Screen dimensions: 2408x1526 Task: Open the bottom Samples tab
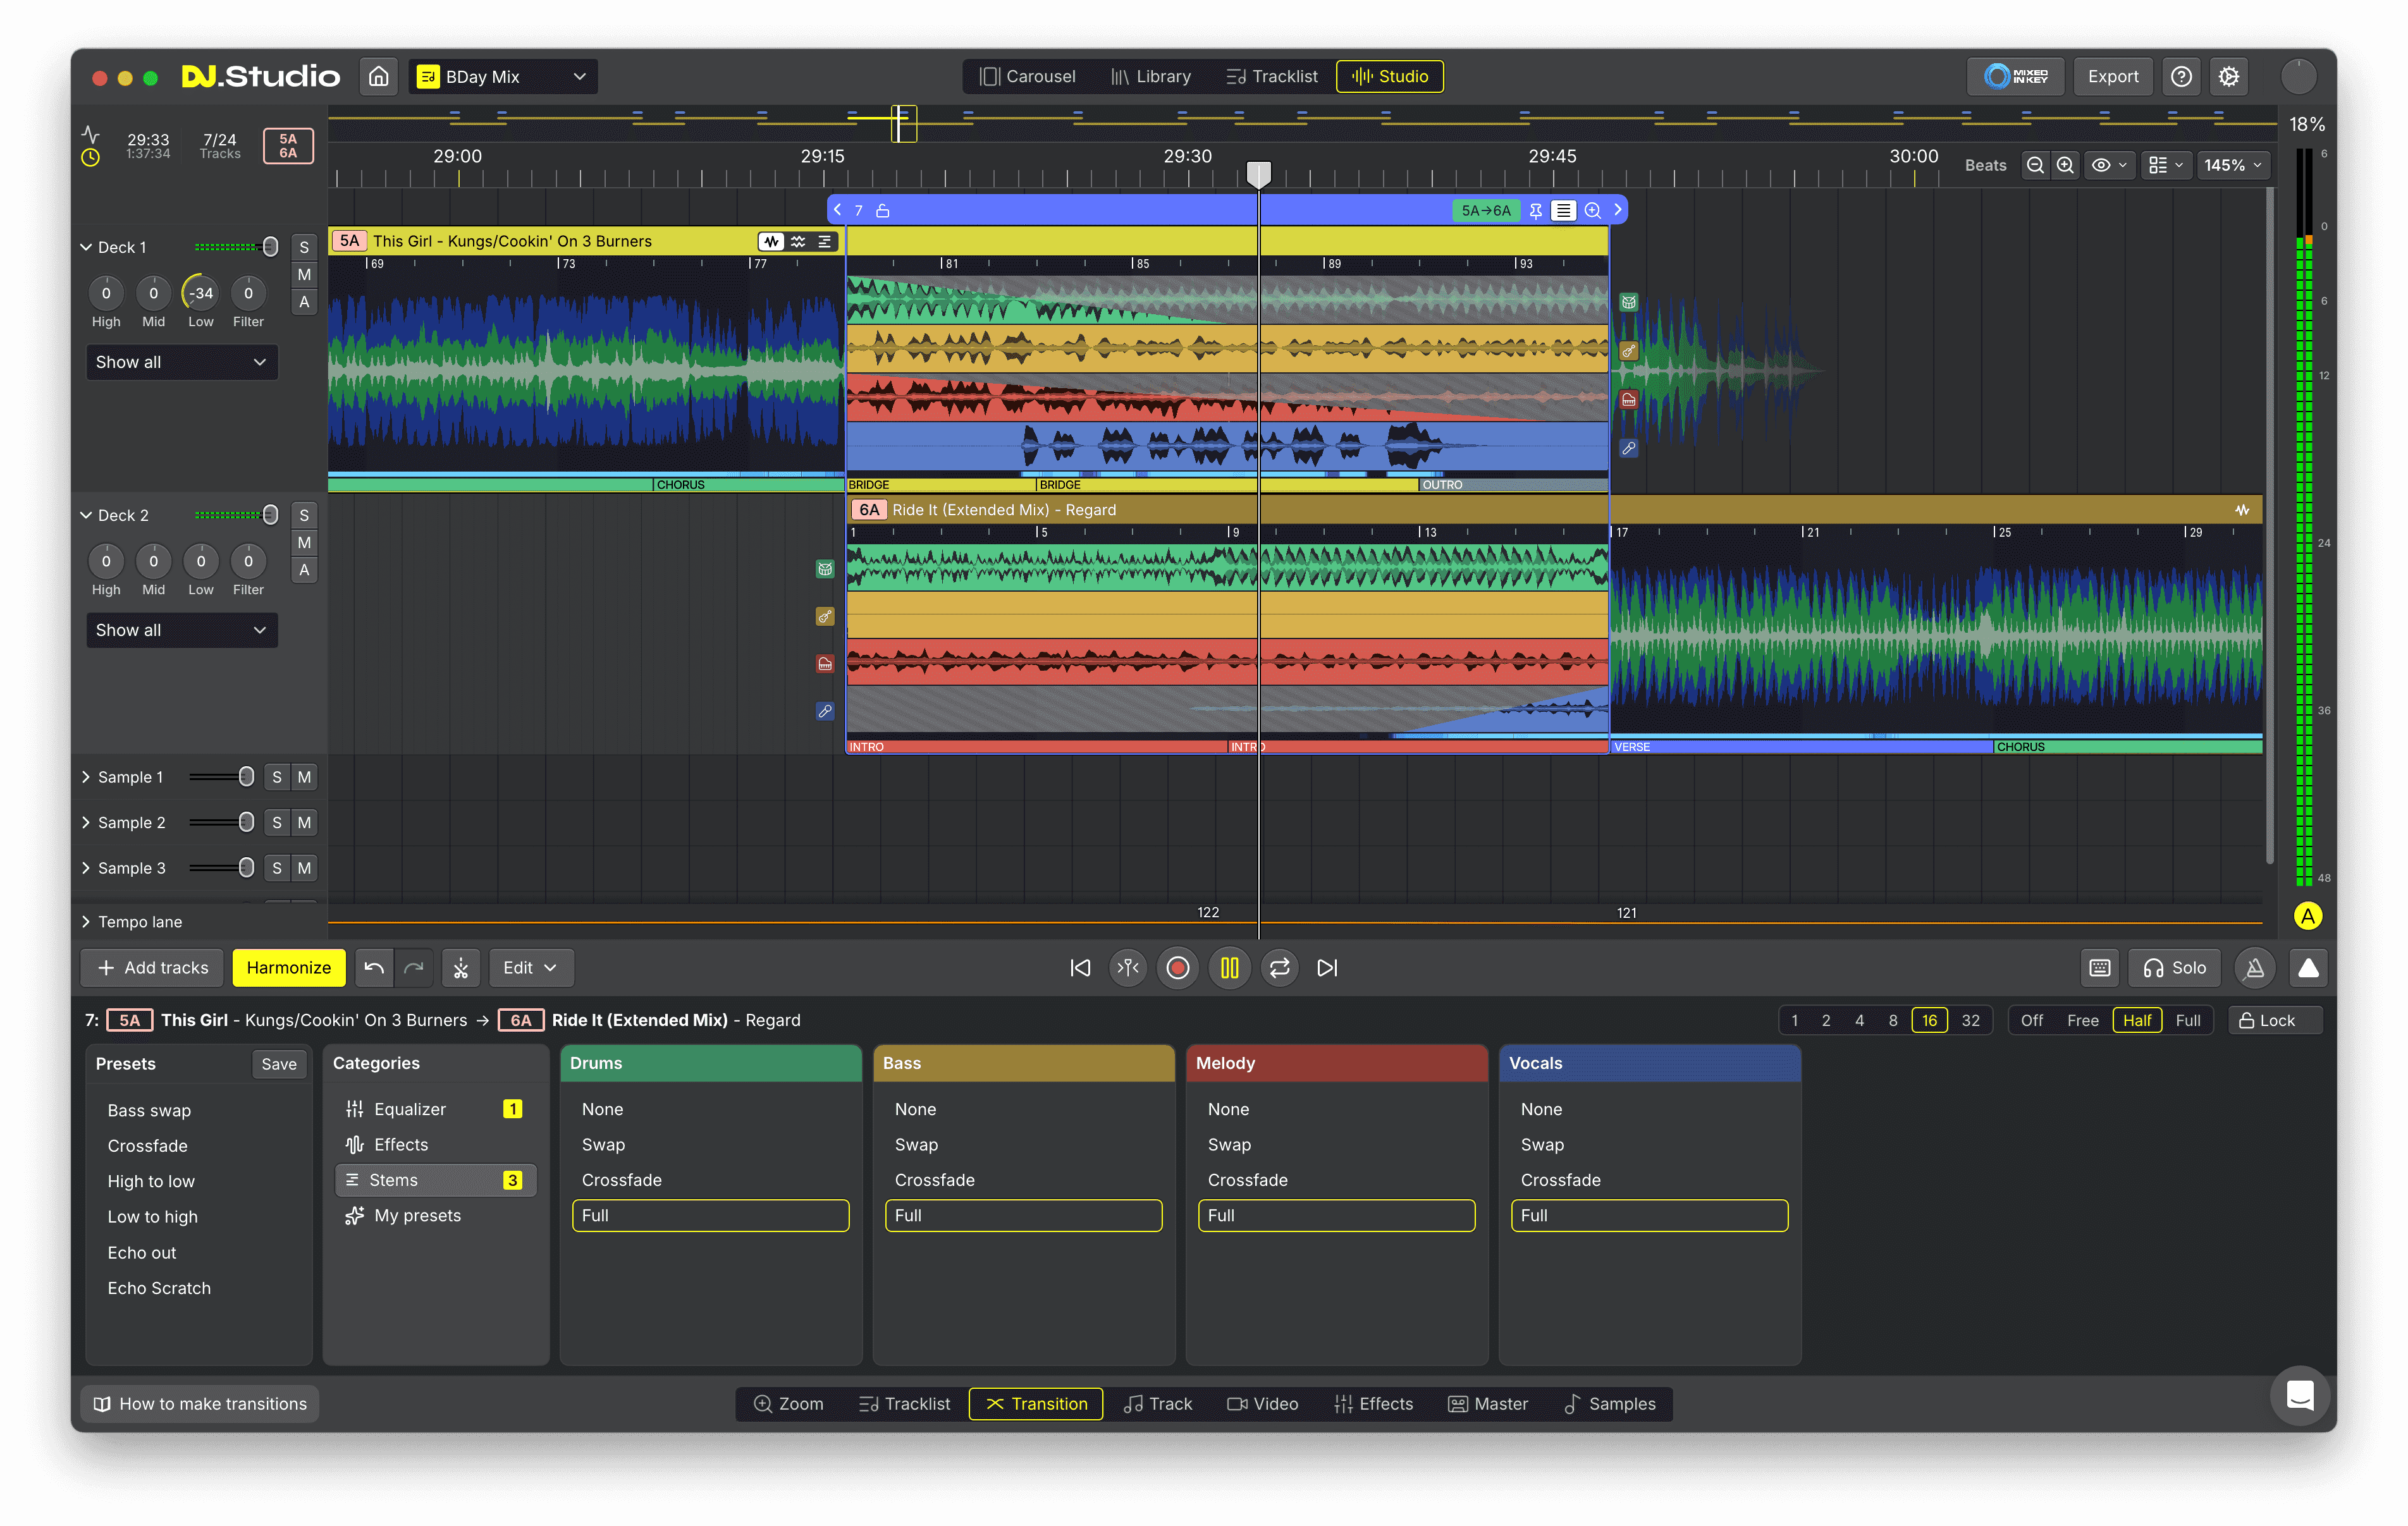pyautogui.click(x=1610, y=1403)
